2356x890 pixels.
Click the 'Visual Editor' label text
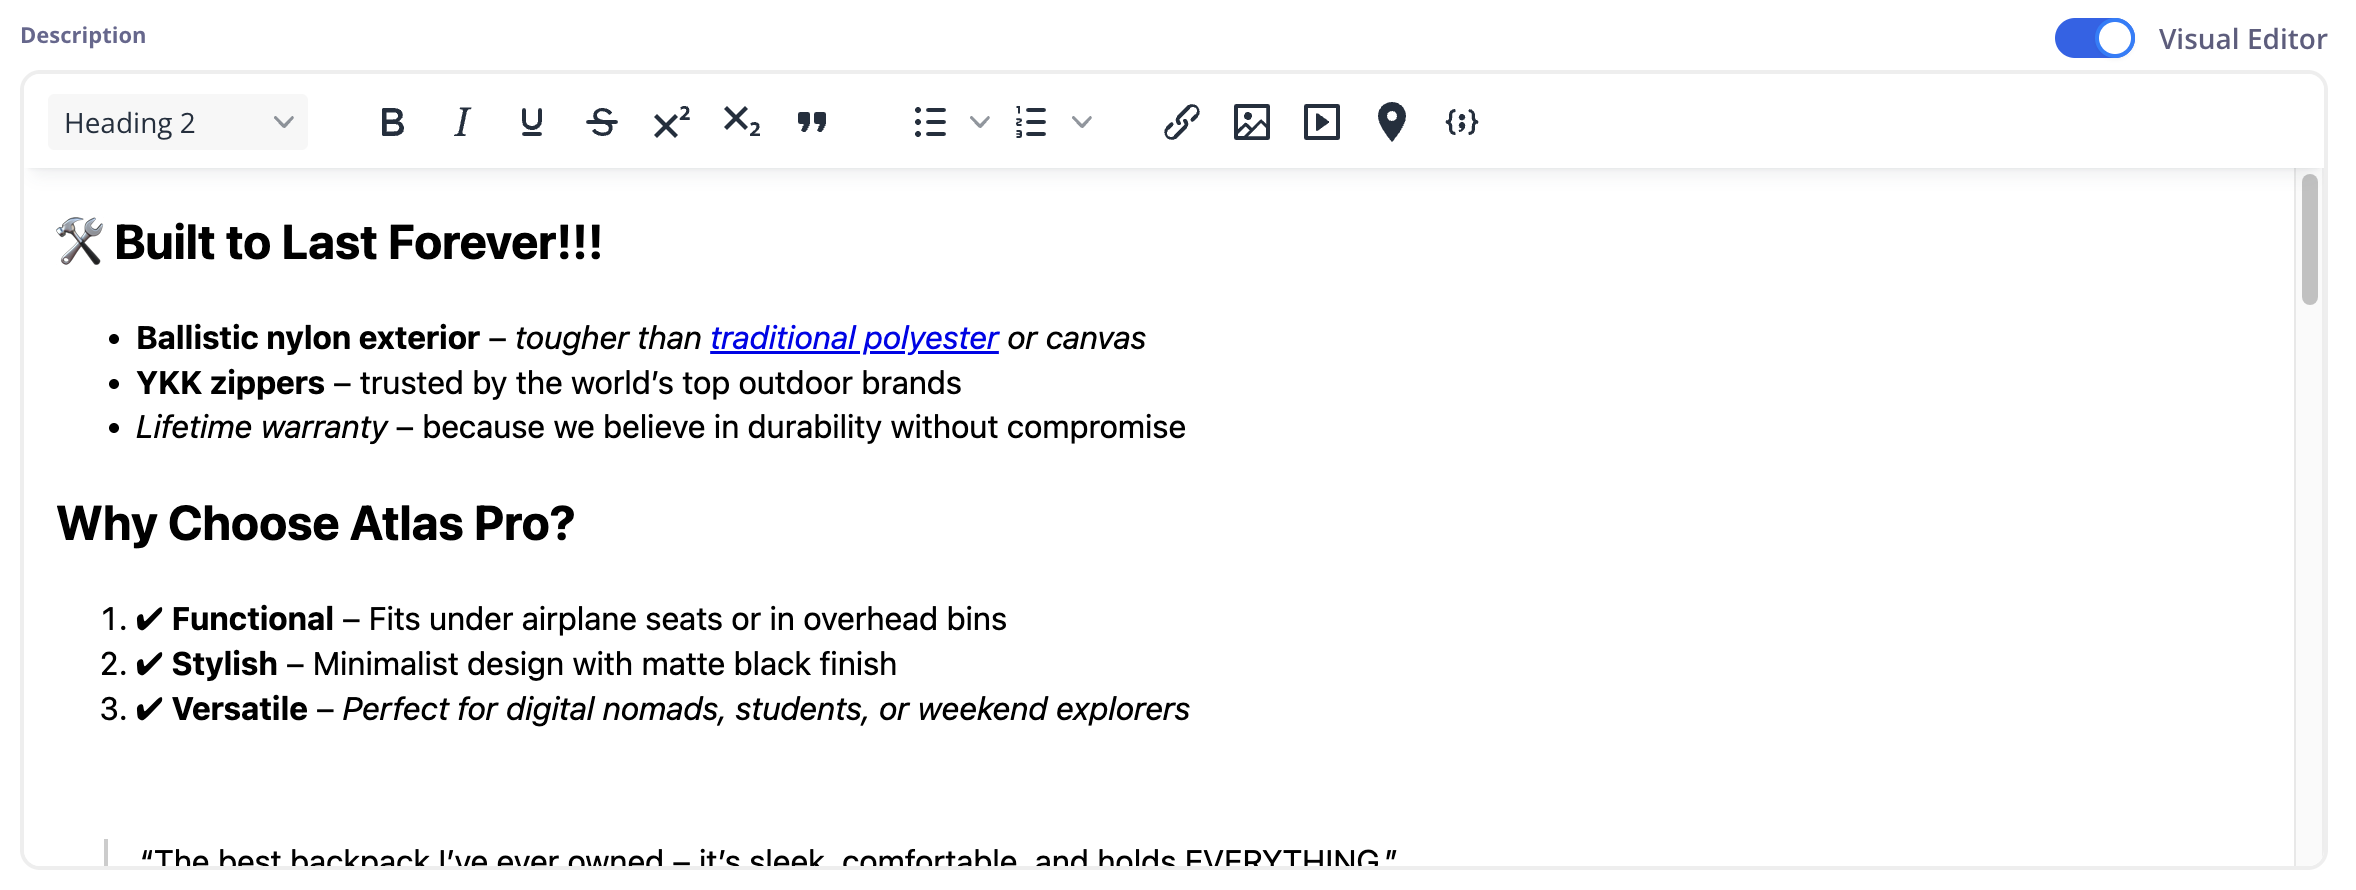coord(2243,39)
